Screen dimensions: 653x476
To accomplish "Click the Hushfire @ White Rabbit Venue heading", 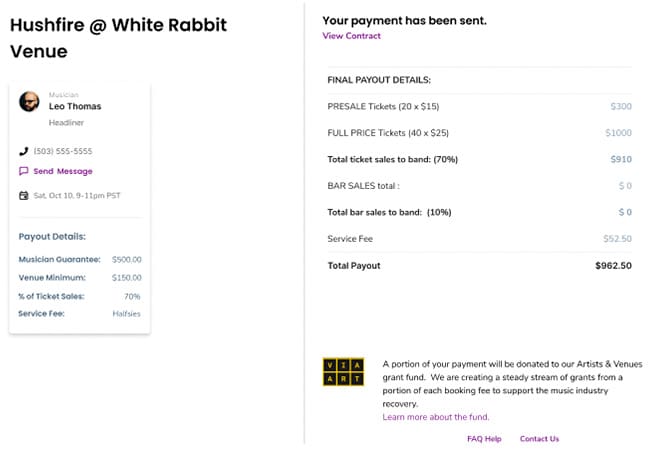I will [x=118, y=38].
